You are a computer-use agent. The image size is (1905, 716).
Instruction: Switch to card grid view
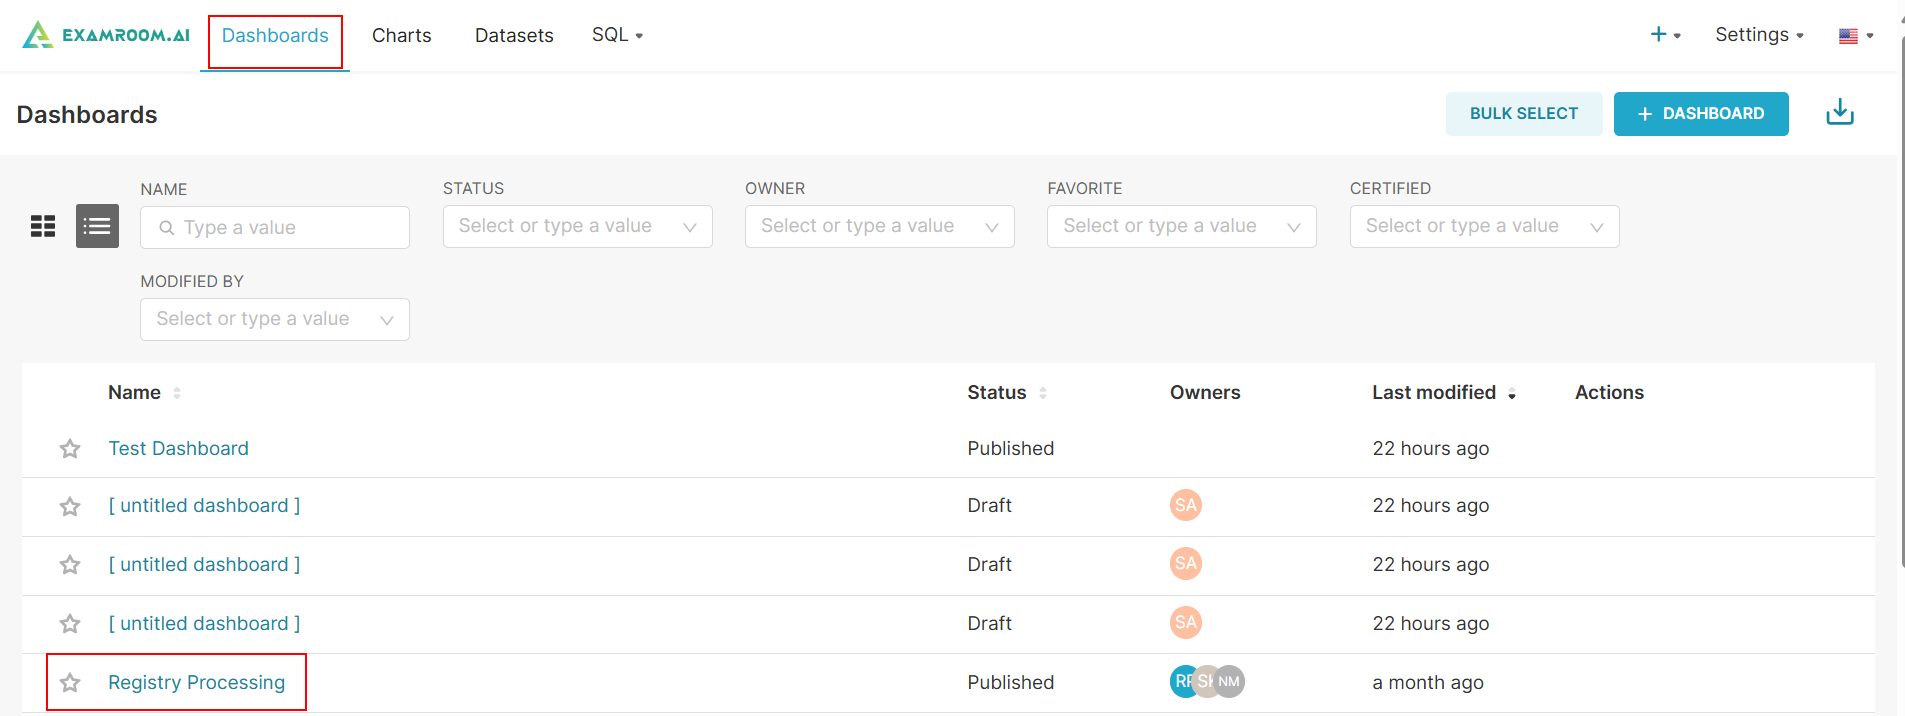point(43,226)
